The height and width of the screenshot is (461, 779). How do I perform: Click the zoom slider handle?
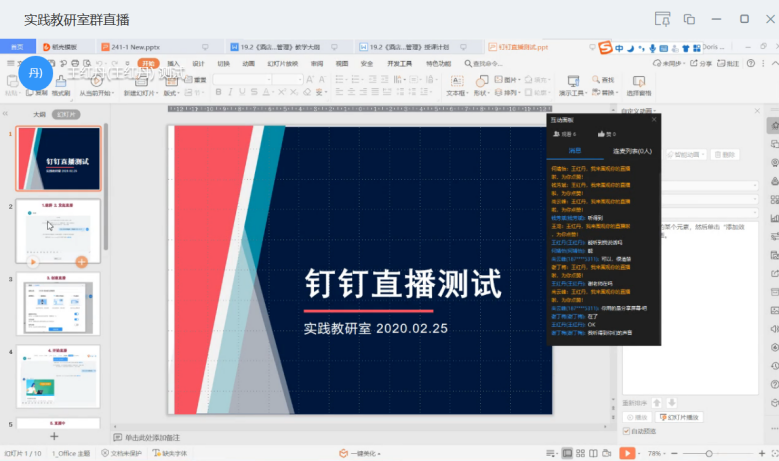coord(709,453)
